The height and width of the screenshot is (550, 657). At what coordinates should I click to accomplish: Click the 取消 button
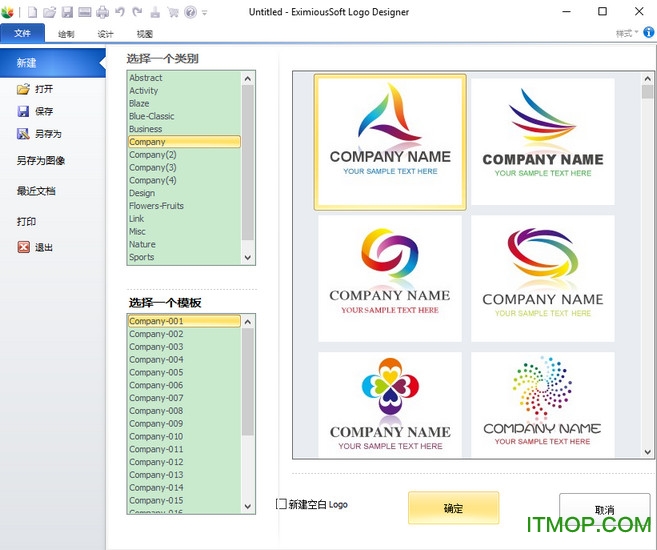[x=605, y=509]
